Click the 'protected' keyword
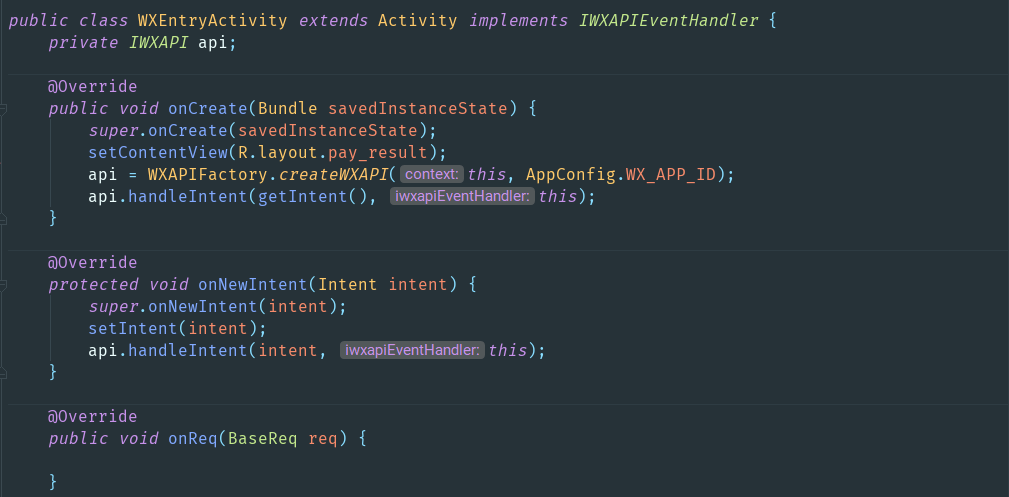This screenshot has width=1009, height=497. pos(93,285)
